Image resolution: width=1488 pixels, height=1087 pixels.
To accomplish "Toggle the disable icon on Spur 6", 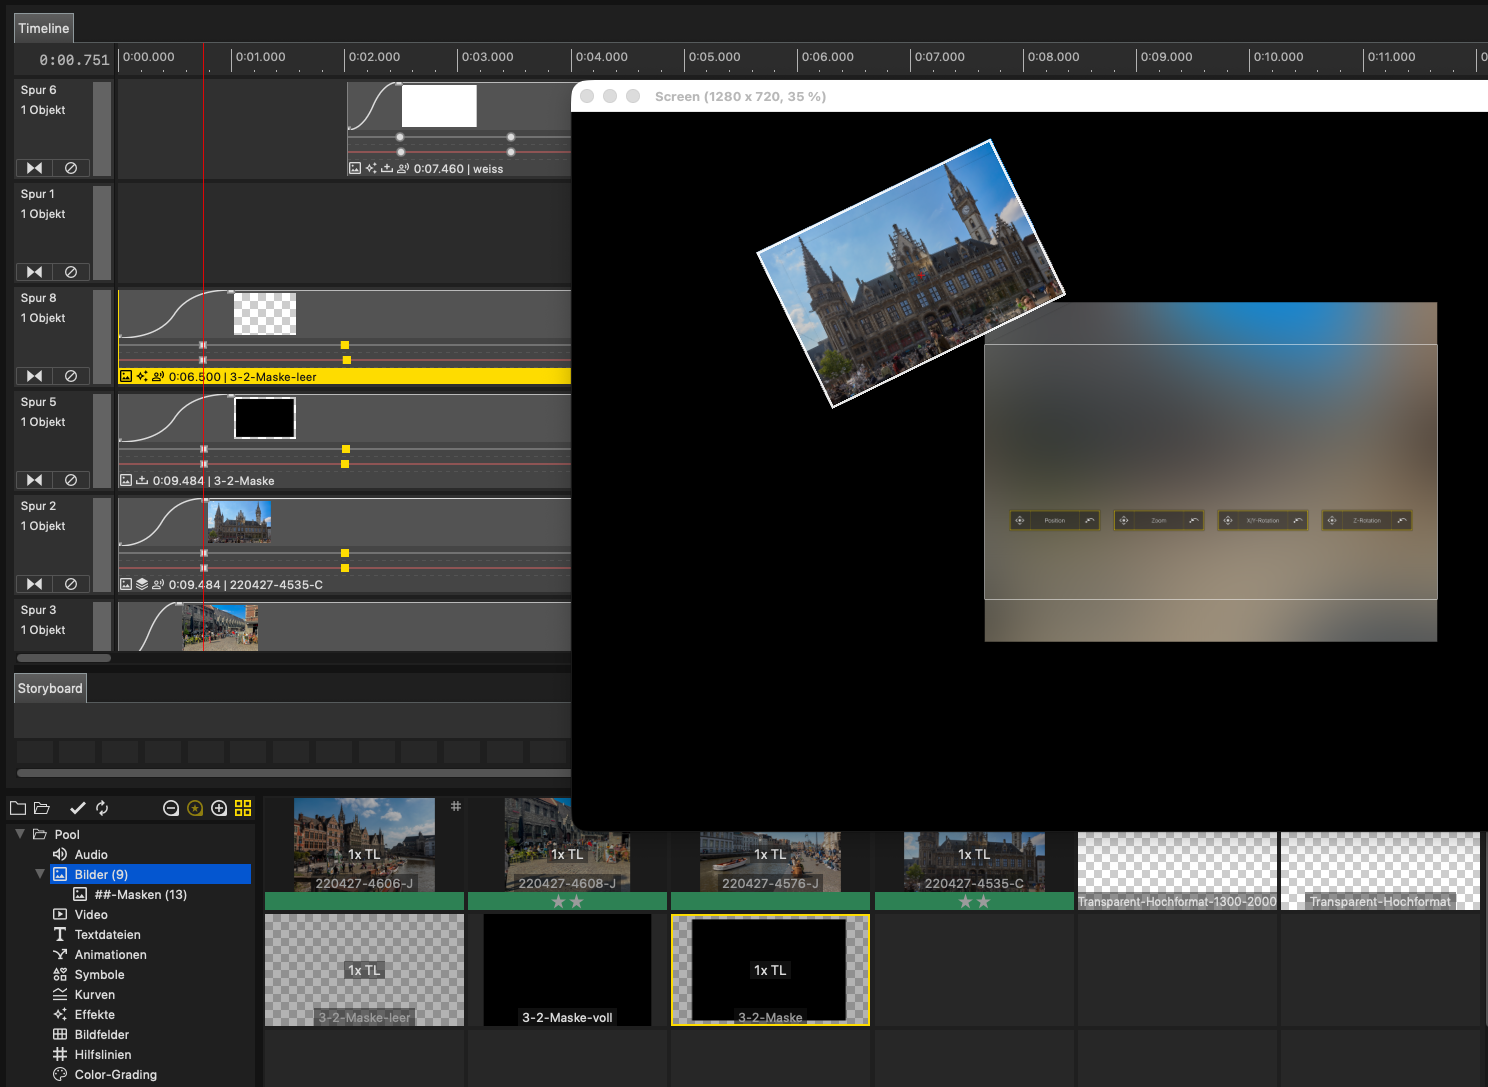I will (x=71, y=168).
